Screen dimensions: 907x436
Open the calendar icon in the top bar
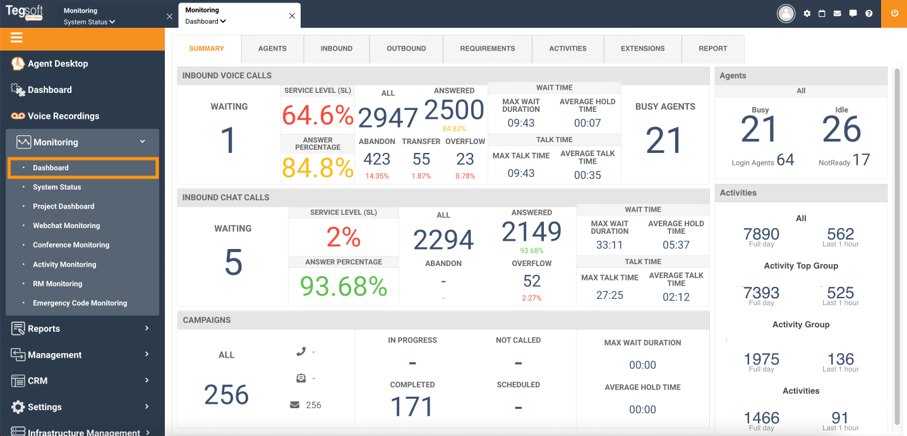coord(822,13)
